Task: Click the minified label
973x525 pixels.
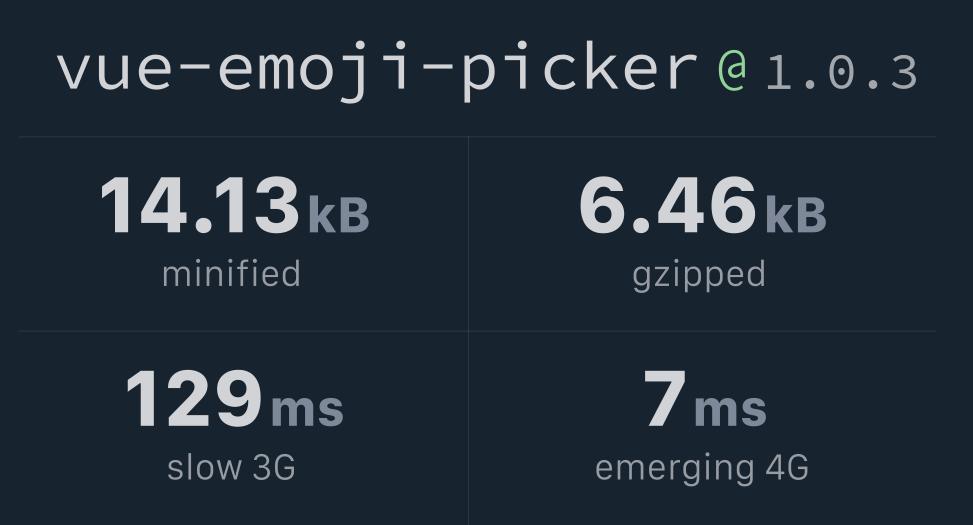Action: pyautogui.click(x=231, y=274)
